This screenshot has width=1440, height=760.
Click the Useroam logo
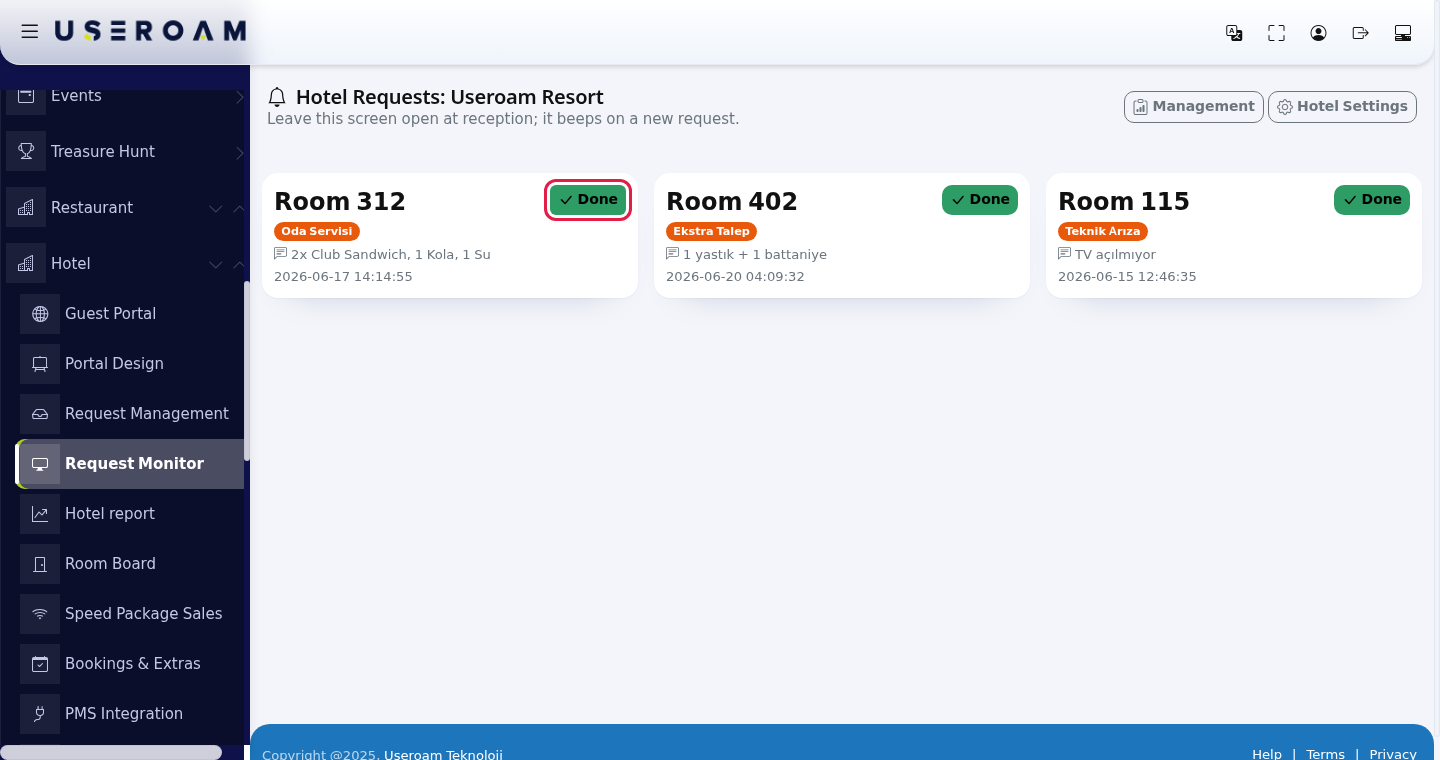[150, 32]
